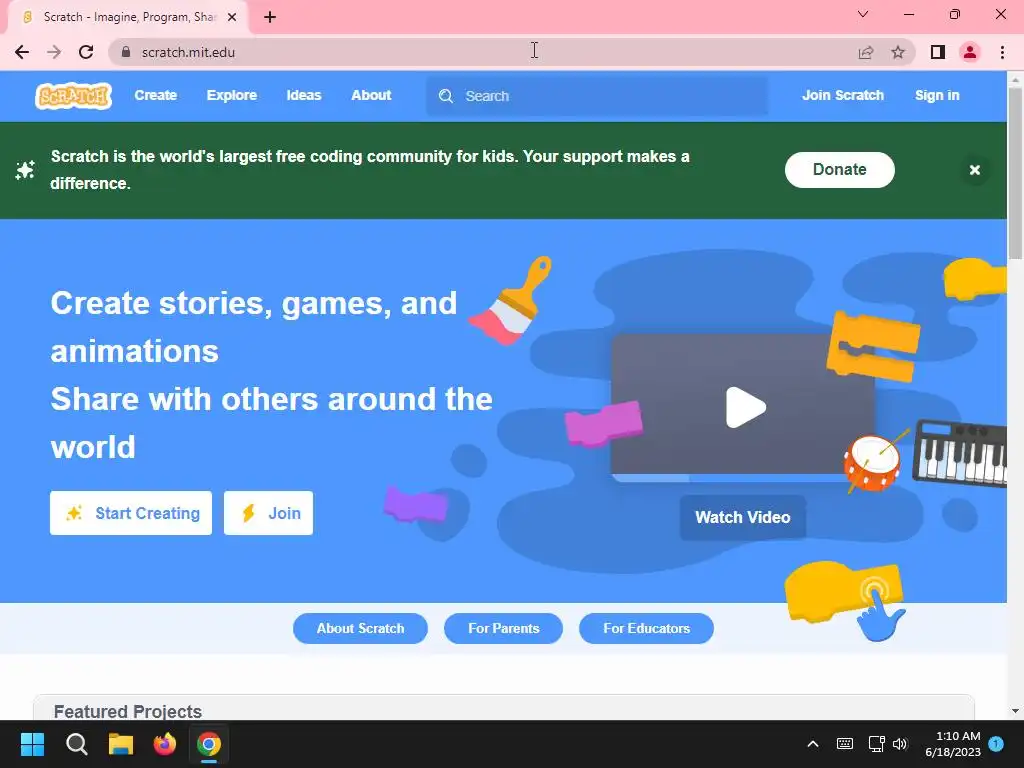Open Windows taskbar search
Screen dimensions: 1024x768
click(x=76, y=744)
